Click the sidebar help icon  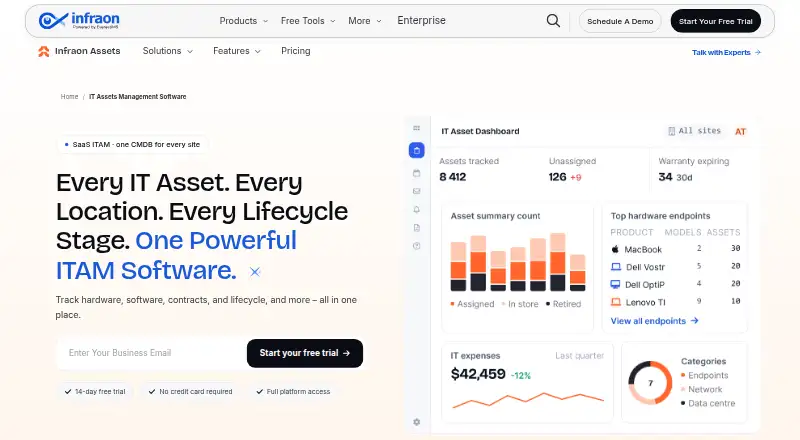point(417,246)
